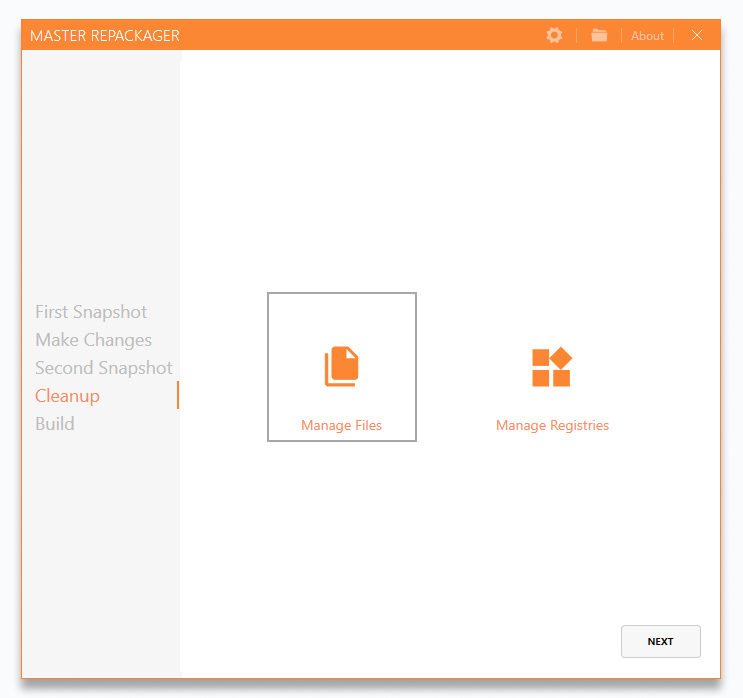
Task: Click the MASTER REPACKAGER title text
Action: [105, 36]
